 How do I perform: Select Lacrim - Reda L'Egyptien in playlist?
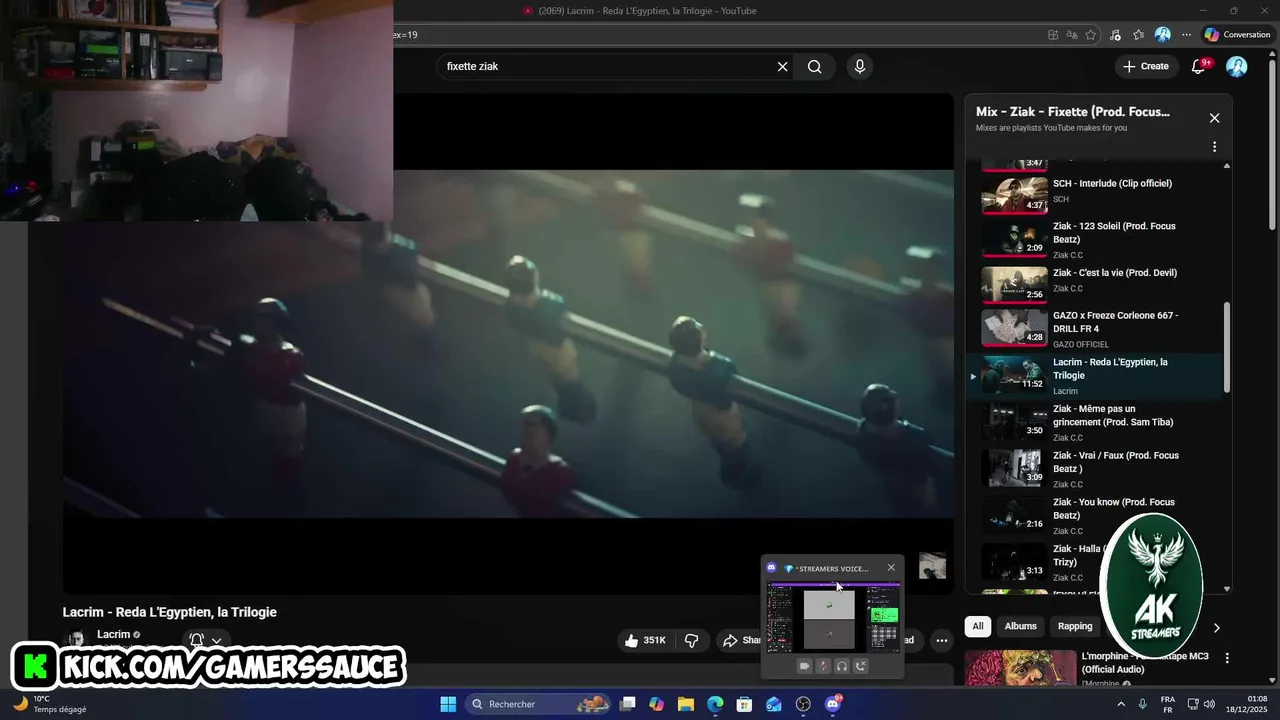[x=1095, y=376]
